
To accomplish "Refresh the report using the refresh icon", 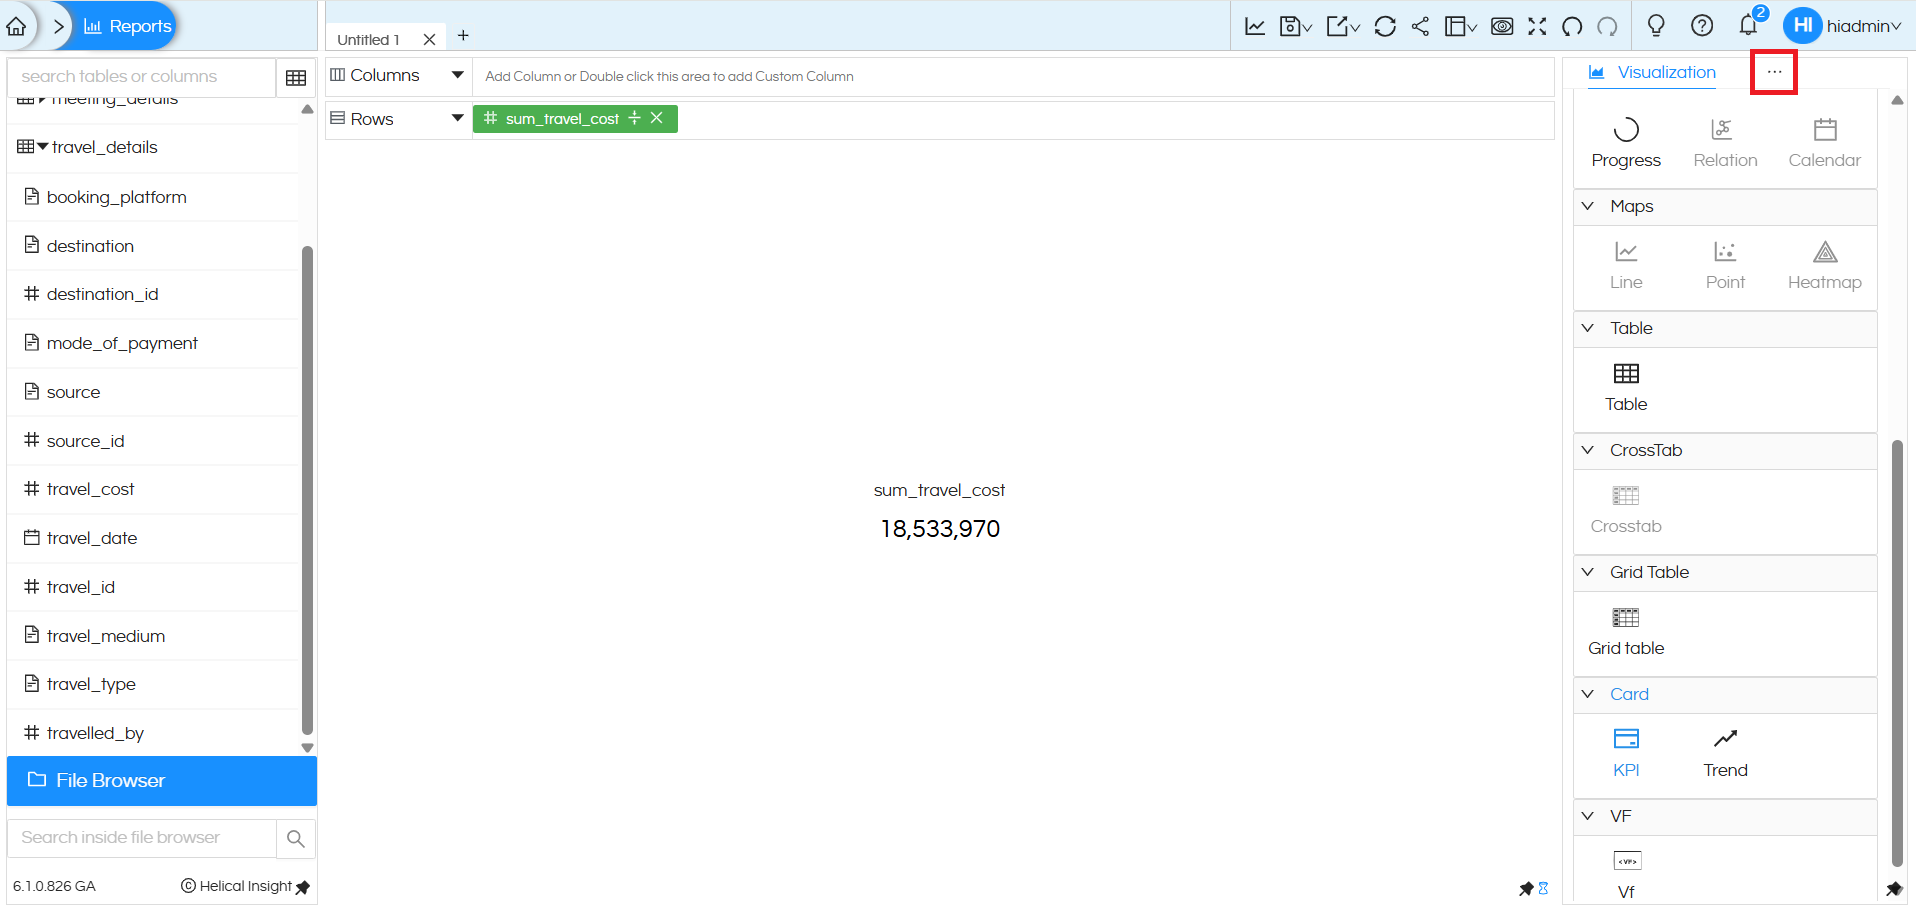I will [1384, 26].
